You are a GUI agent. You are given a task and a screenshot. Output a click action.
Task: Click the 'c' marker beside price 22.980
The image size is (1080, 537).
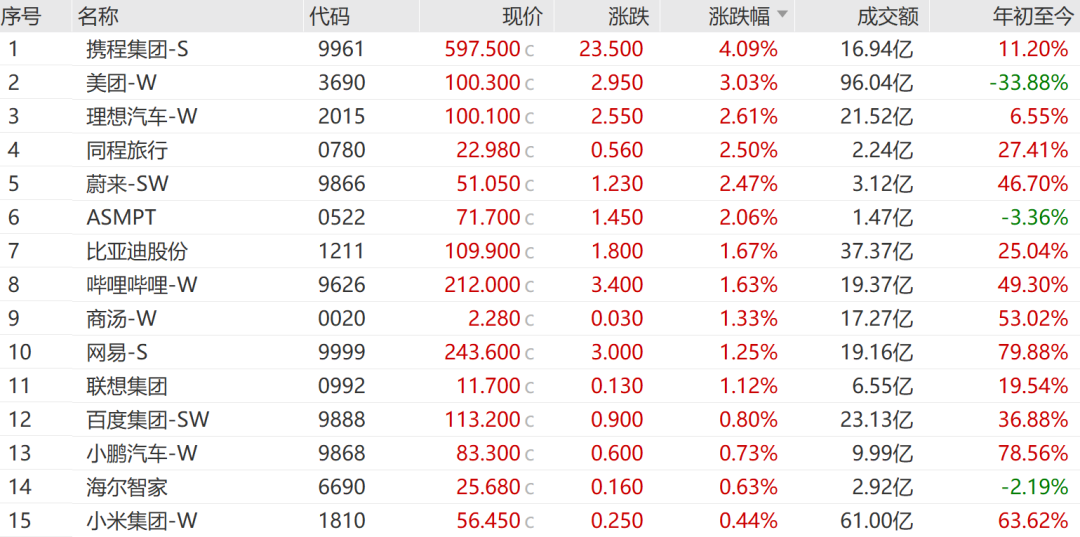click(530, 151)
